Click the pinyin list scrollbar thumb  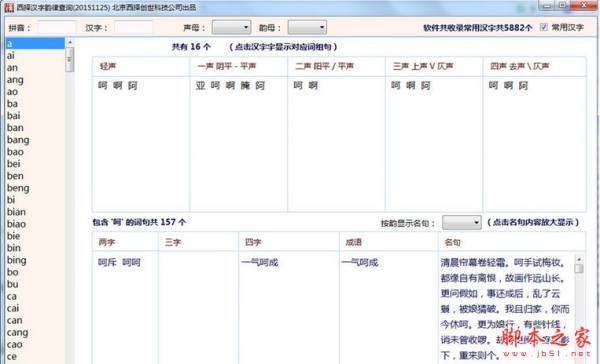pos(70,59)
